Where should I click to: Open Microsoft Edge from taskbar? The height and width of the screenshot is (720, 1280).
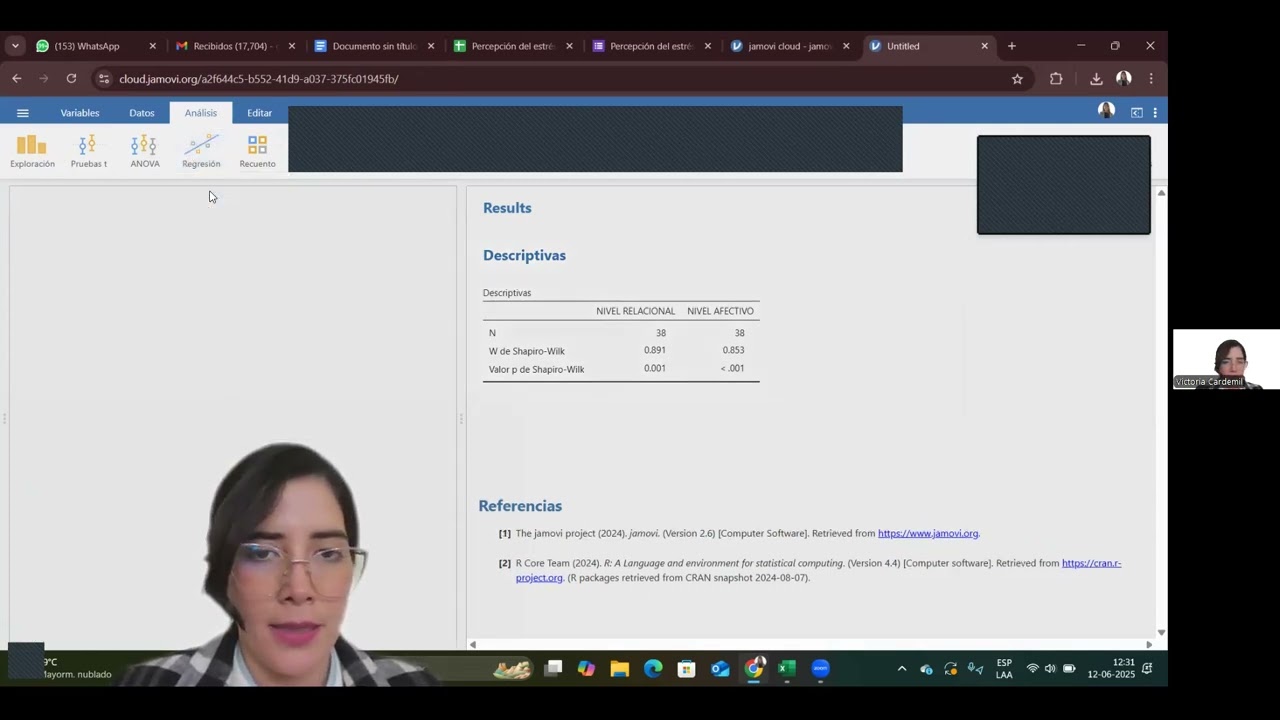coord(653,668)
